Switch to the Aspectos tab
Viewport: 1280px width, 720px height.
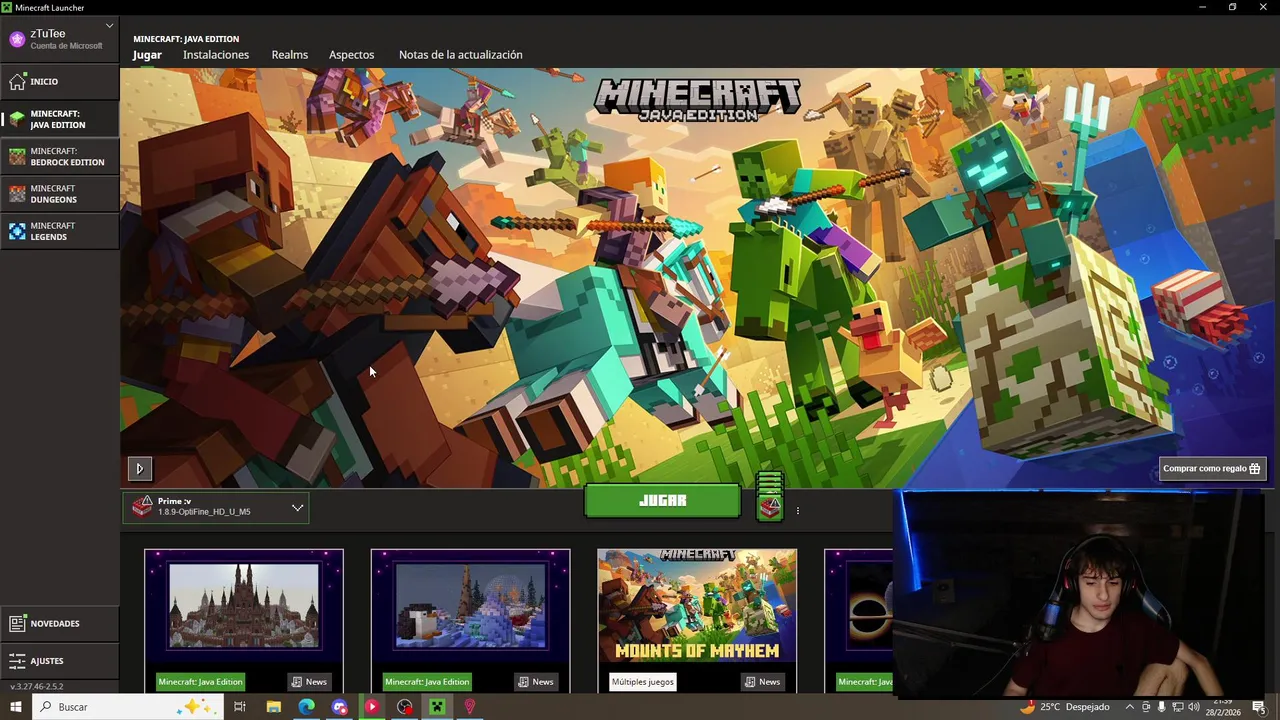(352, 55)
